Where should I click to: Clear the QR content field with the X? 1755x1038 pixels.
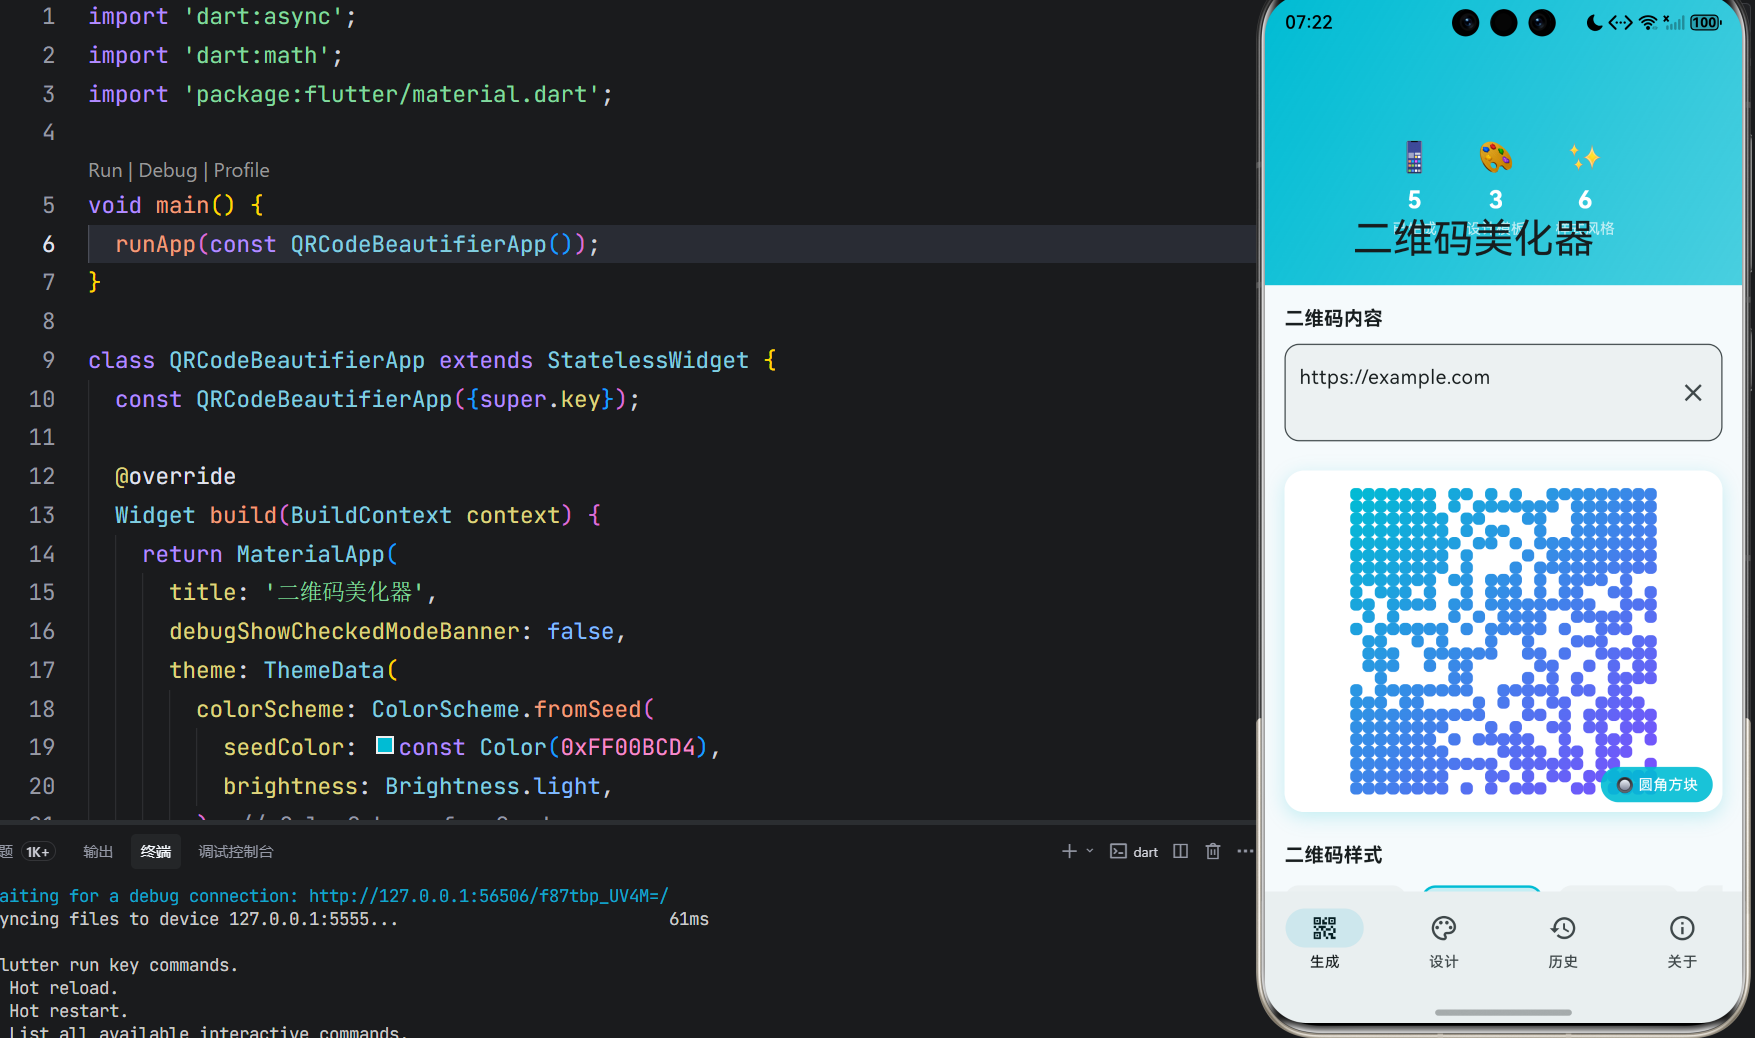1692,393
